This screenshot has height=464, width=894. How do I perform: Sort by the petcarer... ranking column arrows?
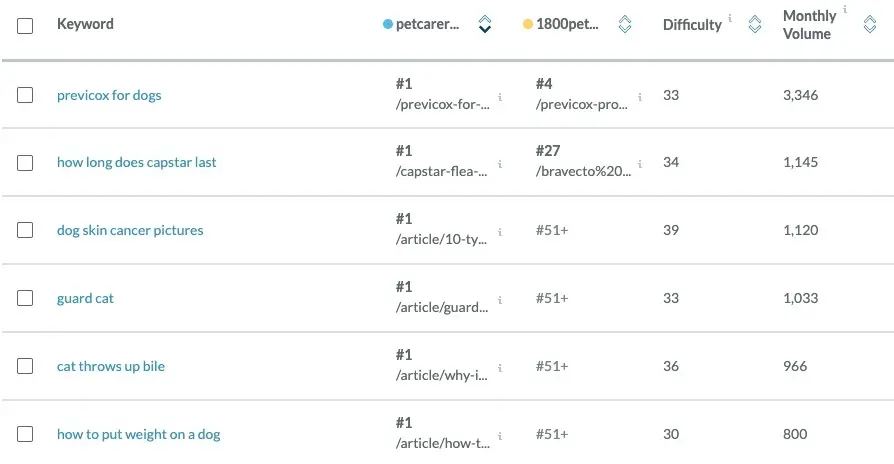point(485,24)
